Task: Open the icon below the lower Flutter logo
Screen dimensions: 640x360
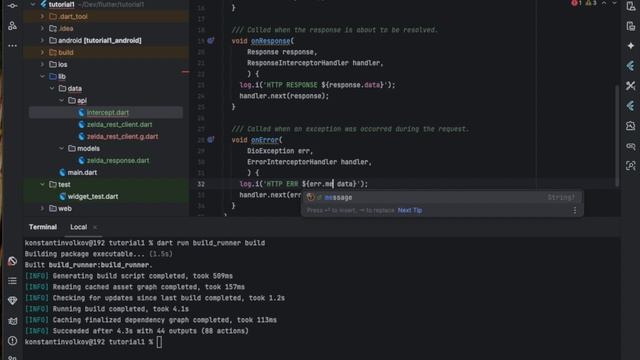Action: [x=631, y=126]
